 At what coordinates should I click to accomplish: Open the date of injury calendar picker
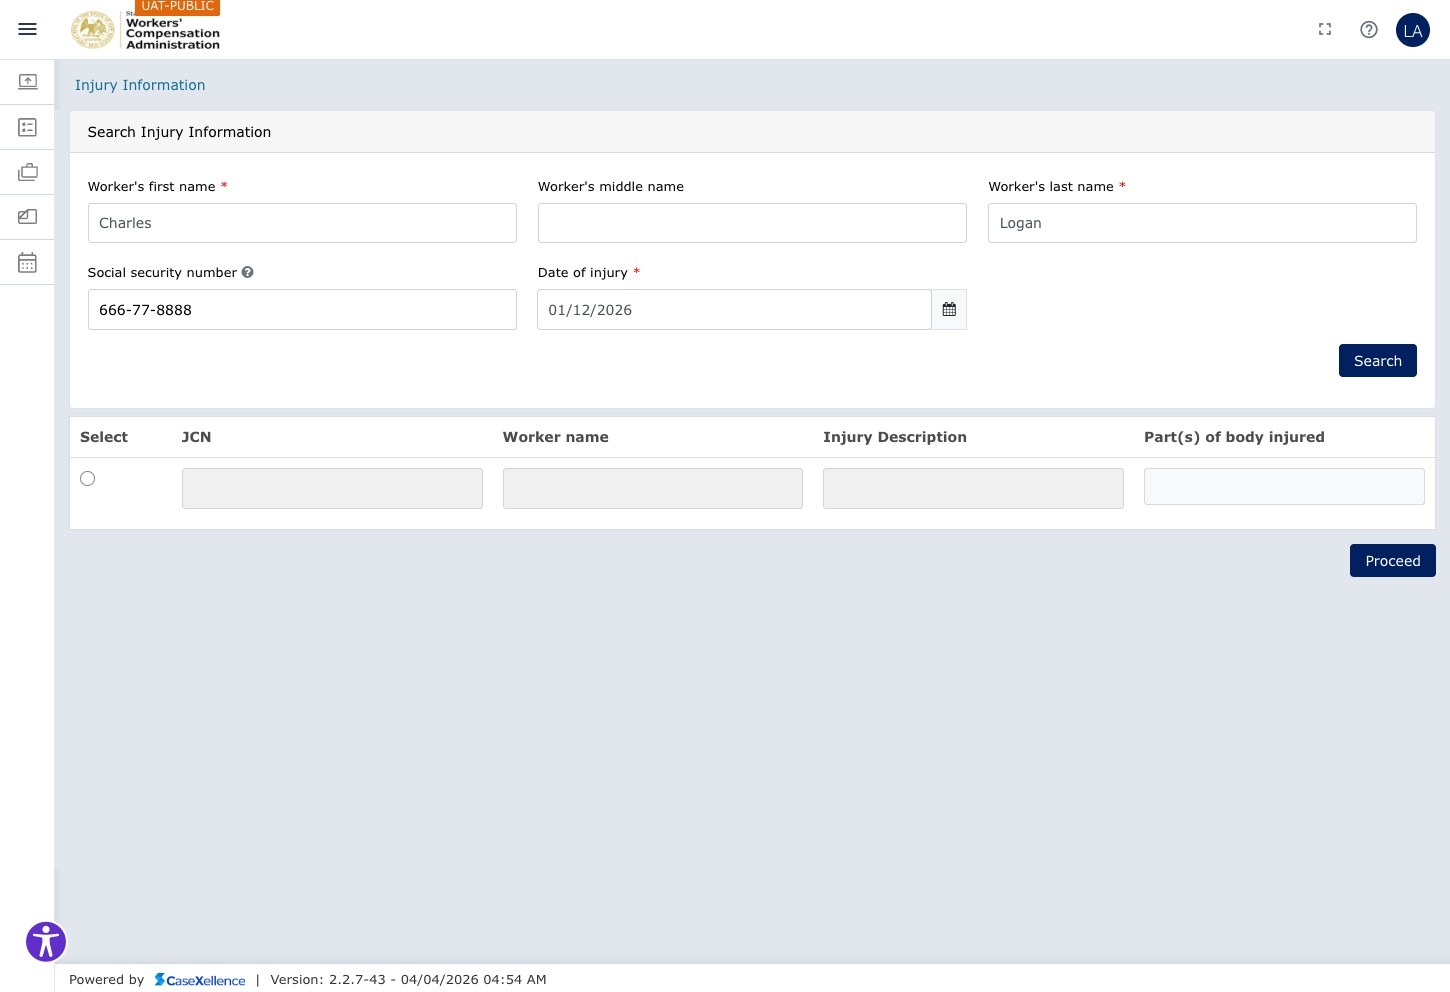tap(949, 310)
